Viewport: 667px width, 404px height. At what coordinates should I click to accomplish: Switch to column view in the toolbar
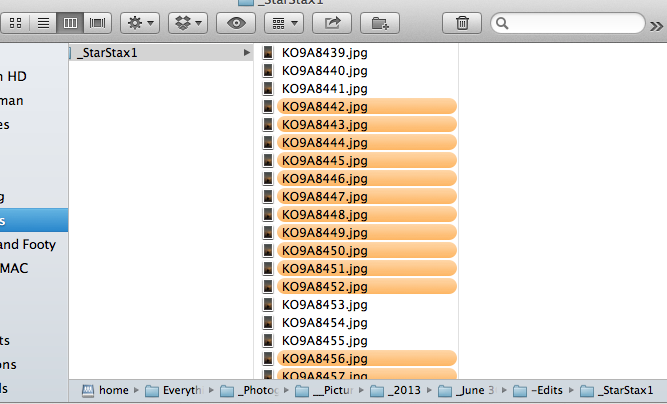[x=72, y=22]
